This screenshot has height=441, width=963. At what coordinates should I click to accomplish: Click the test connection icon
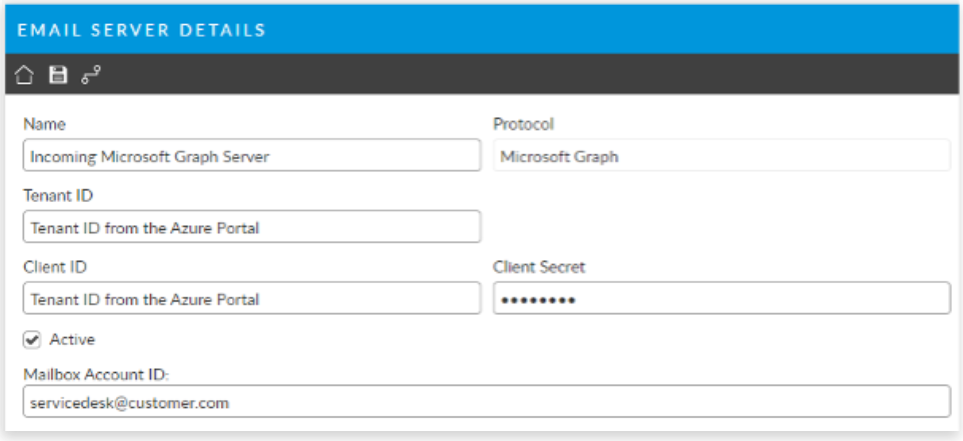91,75
